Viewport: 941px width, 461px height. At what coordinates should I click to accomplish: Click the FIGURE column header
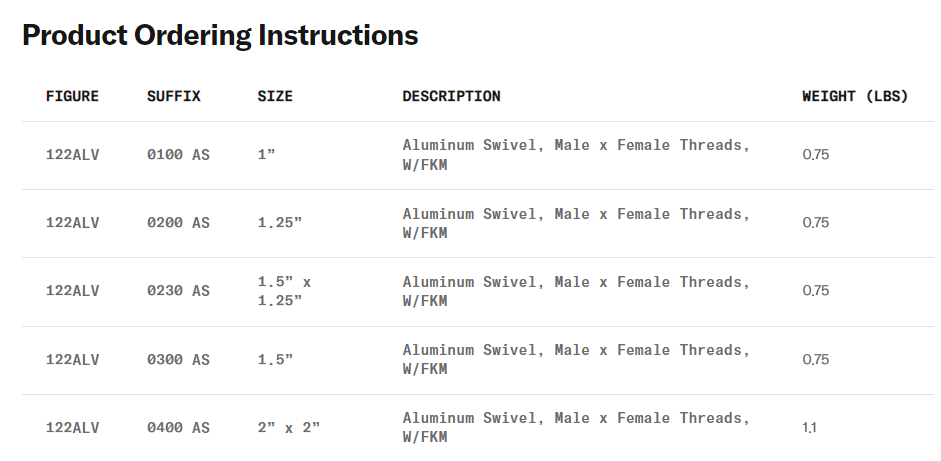coord(72,97)
